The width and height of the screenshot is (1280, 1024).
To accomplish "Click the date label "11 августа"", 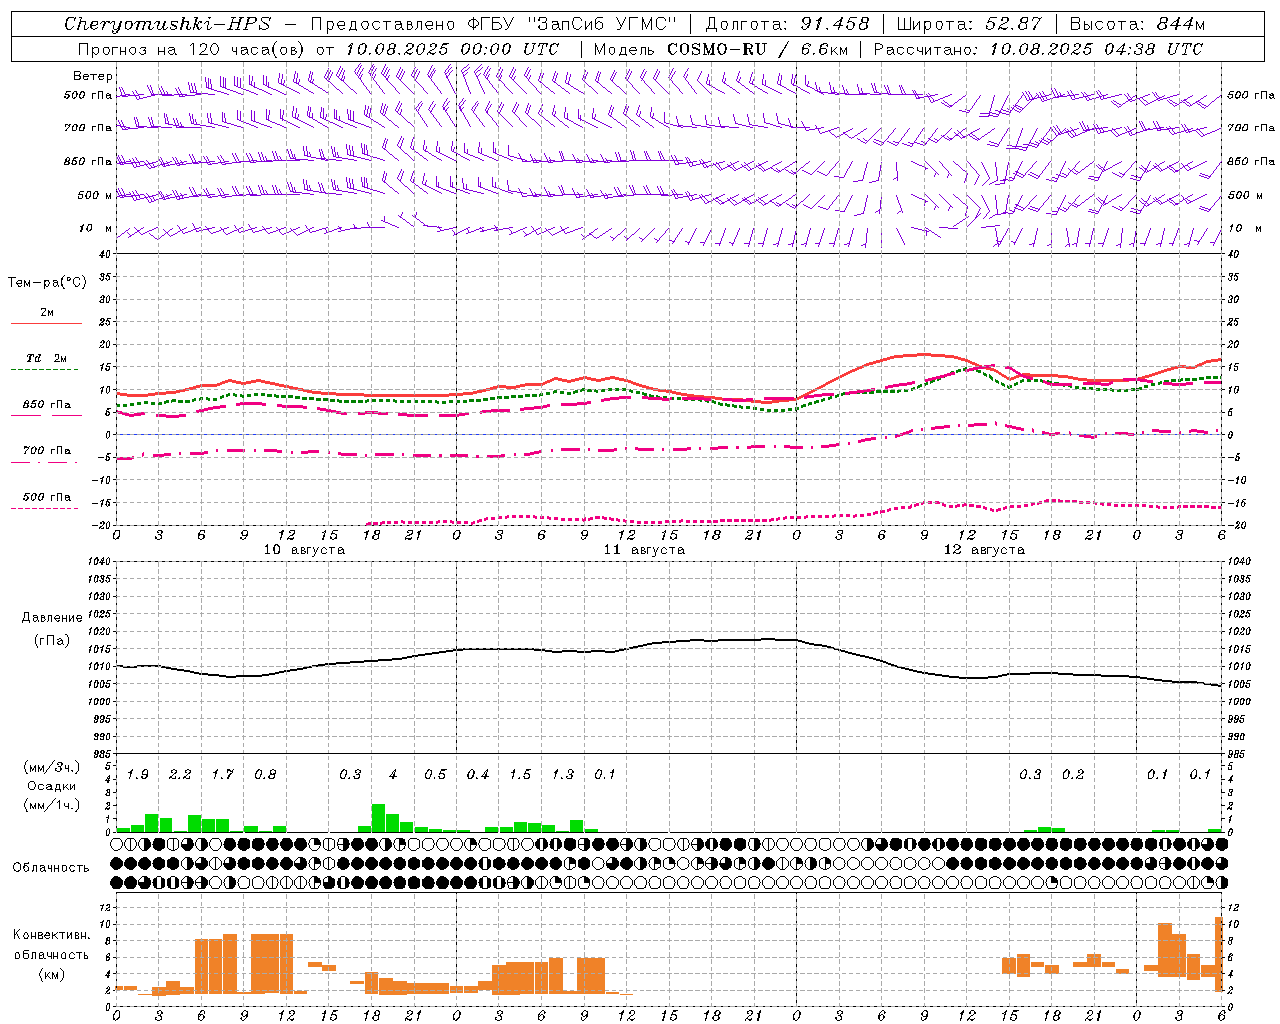I will point(644,550).
